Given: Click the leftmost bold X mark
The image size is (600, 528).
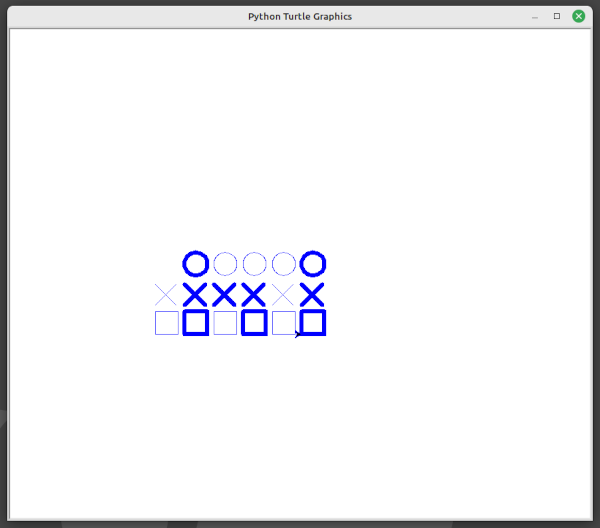Looking at the screenshot, I should pos(196,294).
